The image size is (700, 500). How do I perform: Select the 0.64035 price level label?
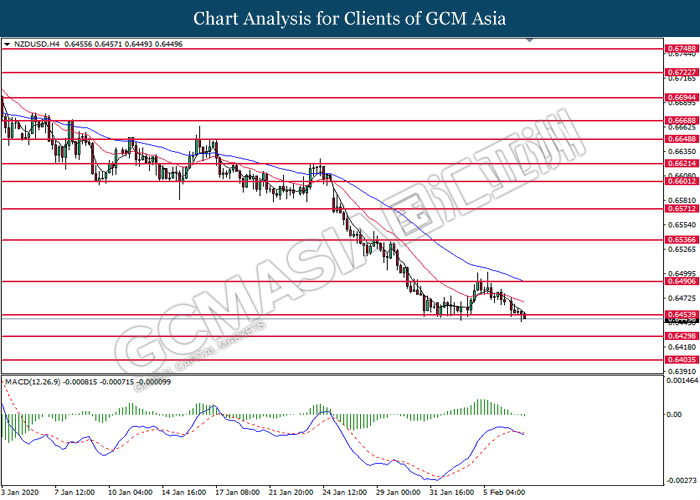pos(680,360)
